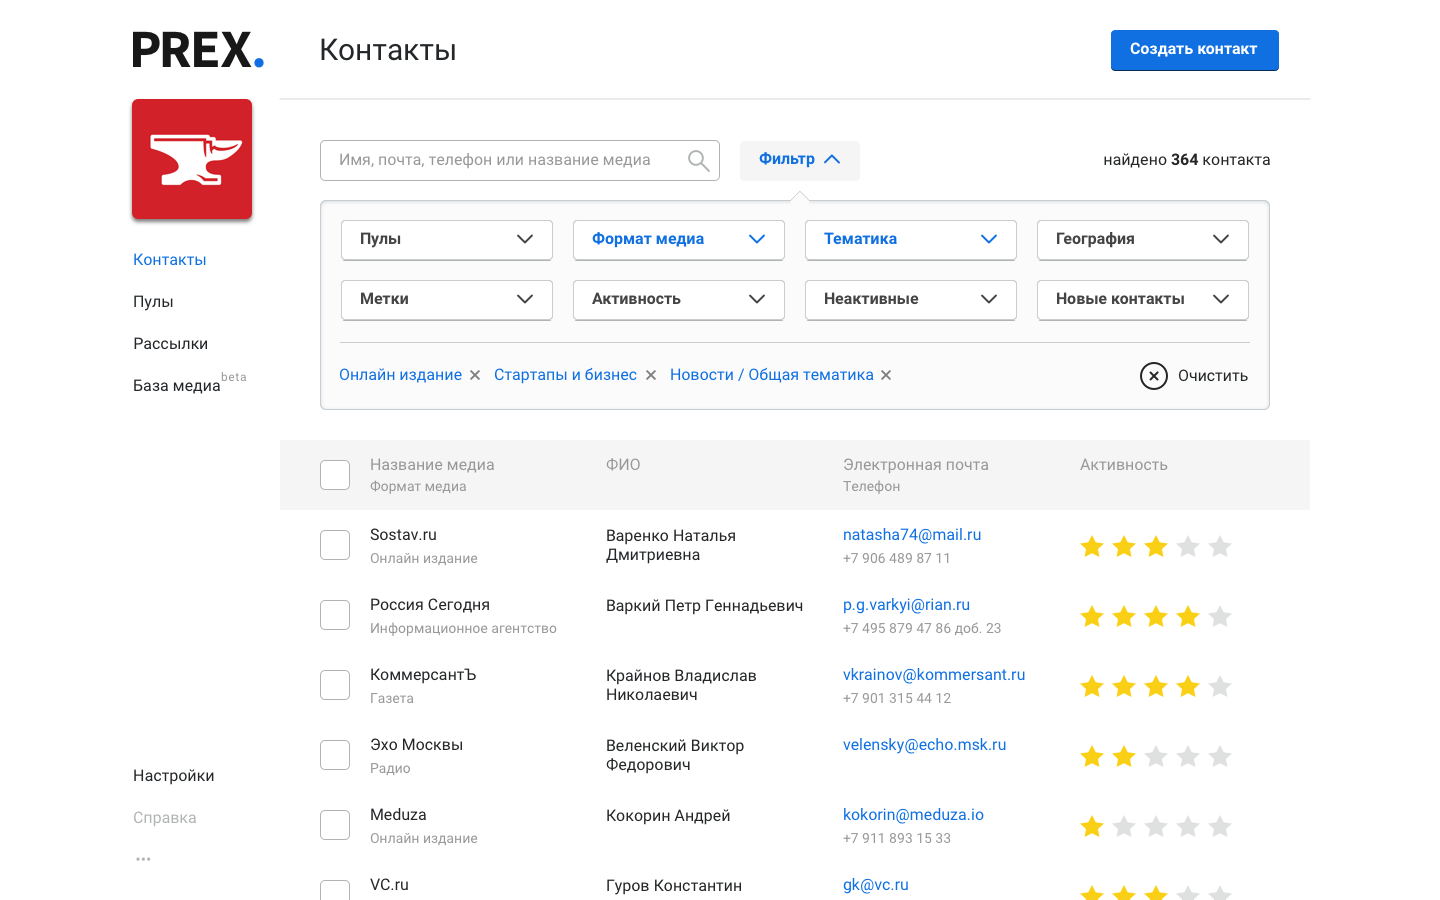This screenshot has width=1440, height=900.
Task: Click the name Варенко Наталья Дмитриевна
Action: point(671,545)
